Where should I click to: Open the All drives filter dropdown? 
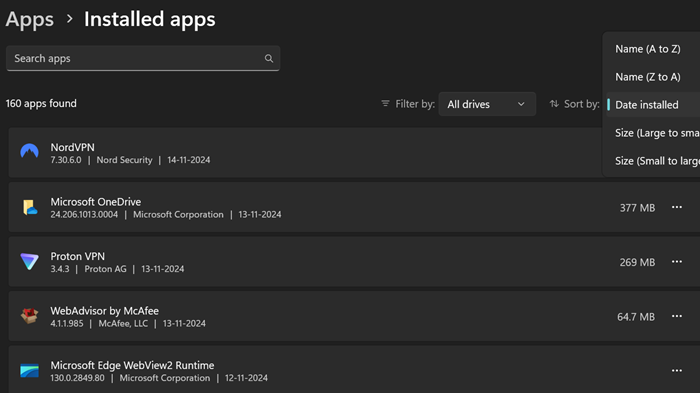[x=487, y=104]
